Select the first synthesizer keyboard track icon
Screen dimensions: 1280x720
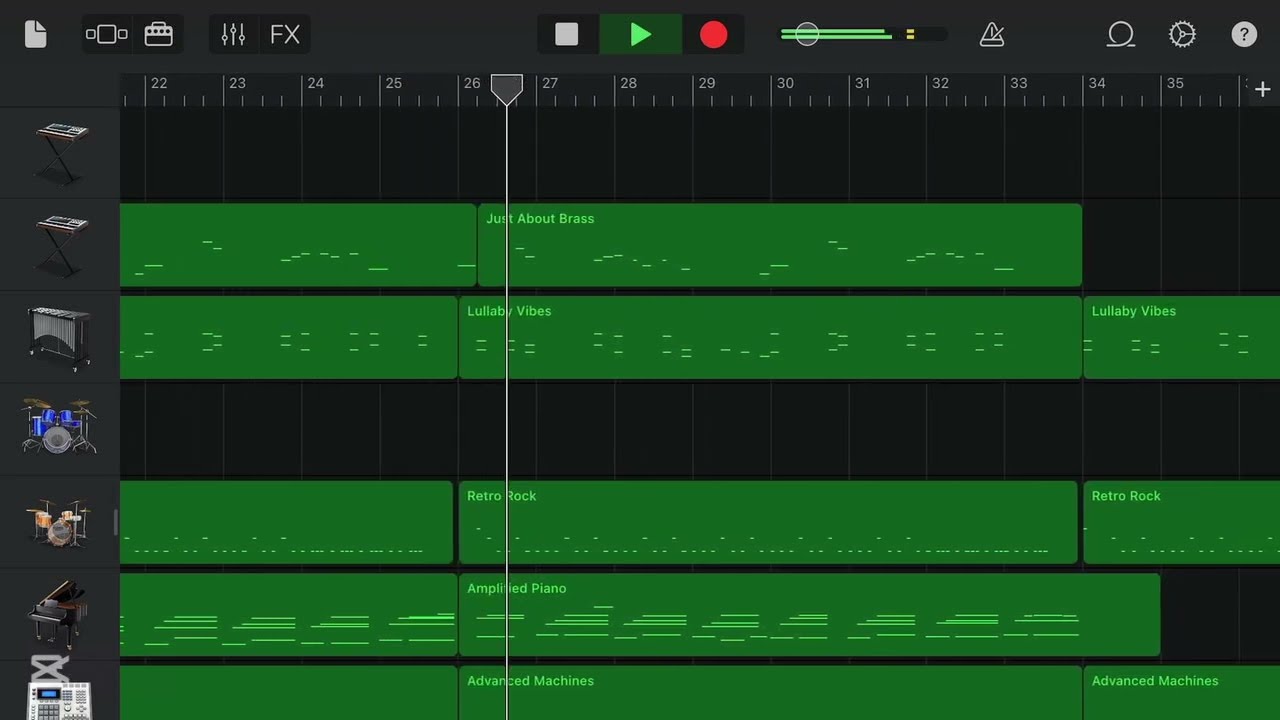click(x=60, y=152)
